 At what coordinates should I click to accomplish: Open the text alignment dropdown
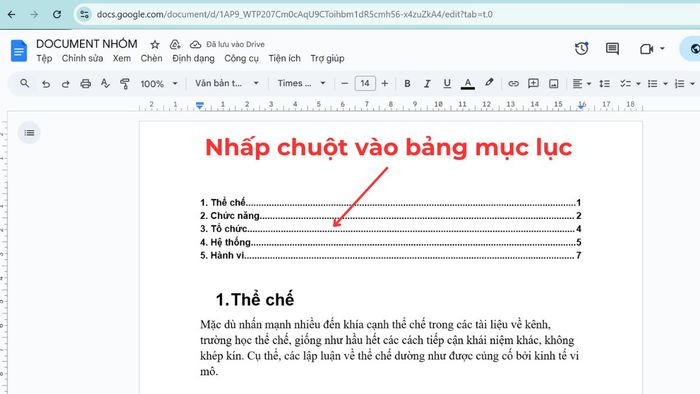click(582, 84)
